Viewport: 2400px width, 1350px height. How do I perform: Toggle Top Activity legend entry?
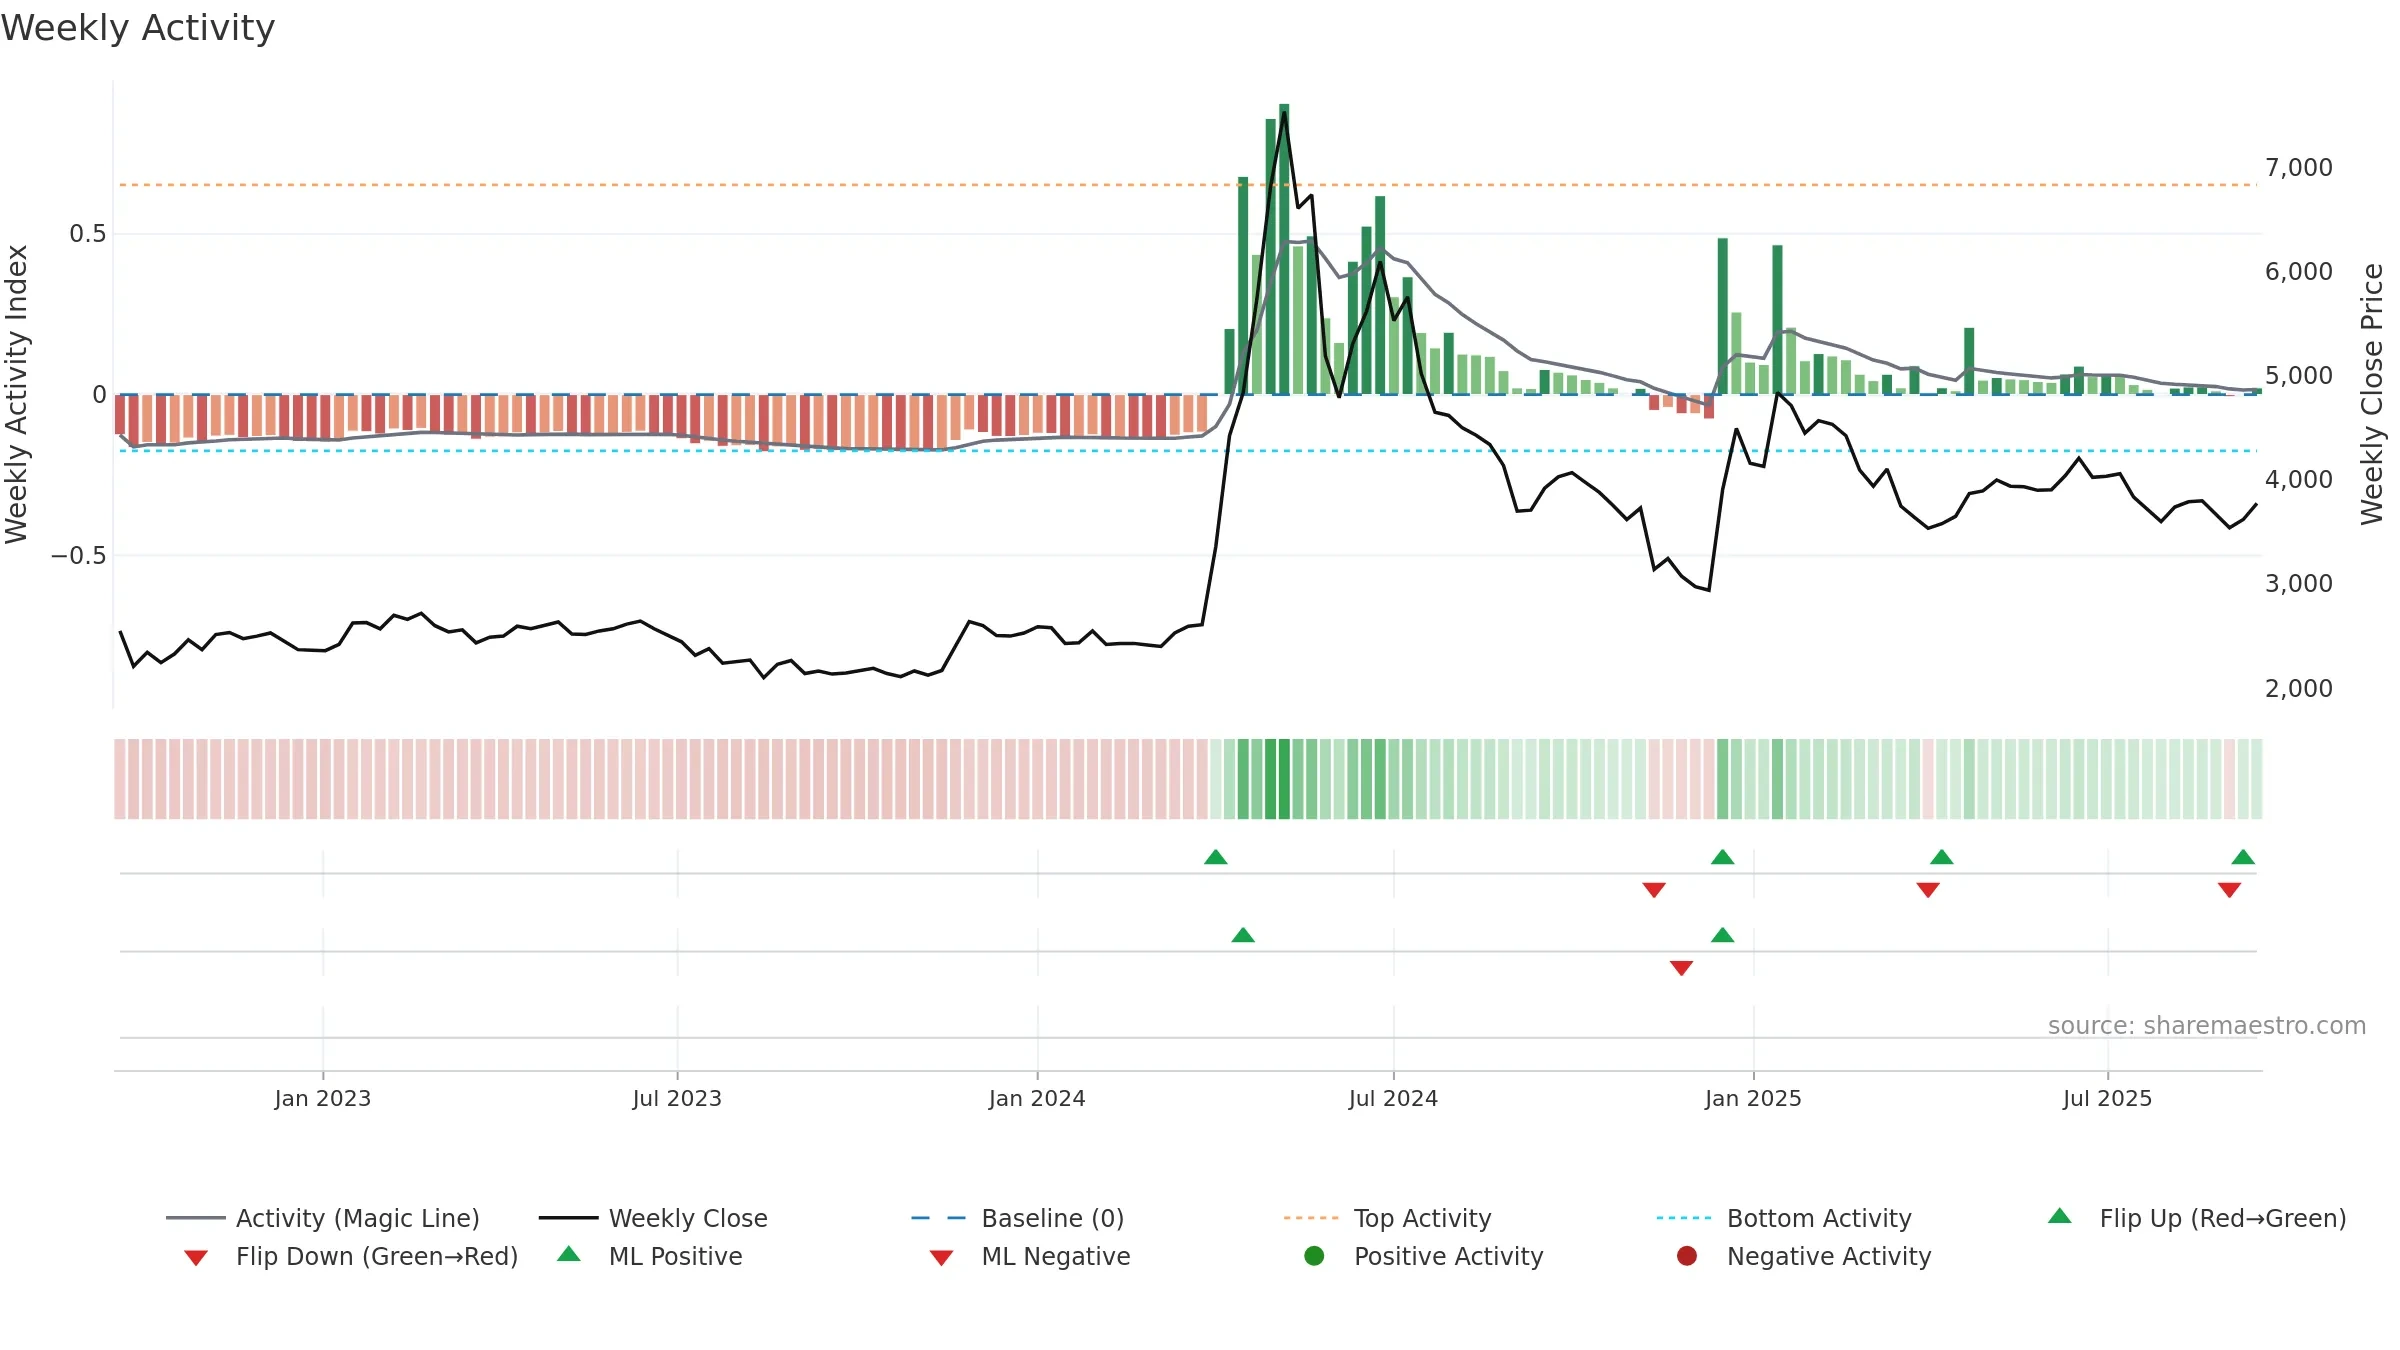(1387, 1218)
